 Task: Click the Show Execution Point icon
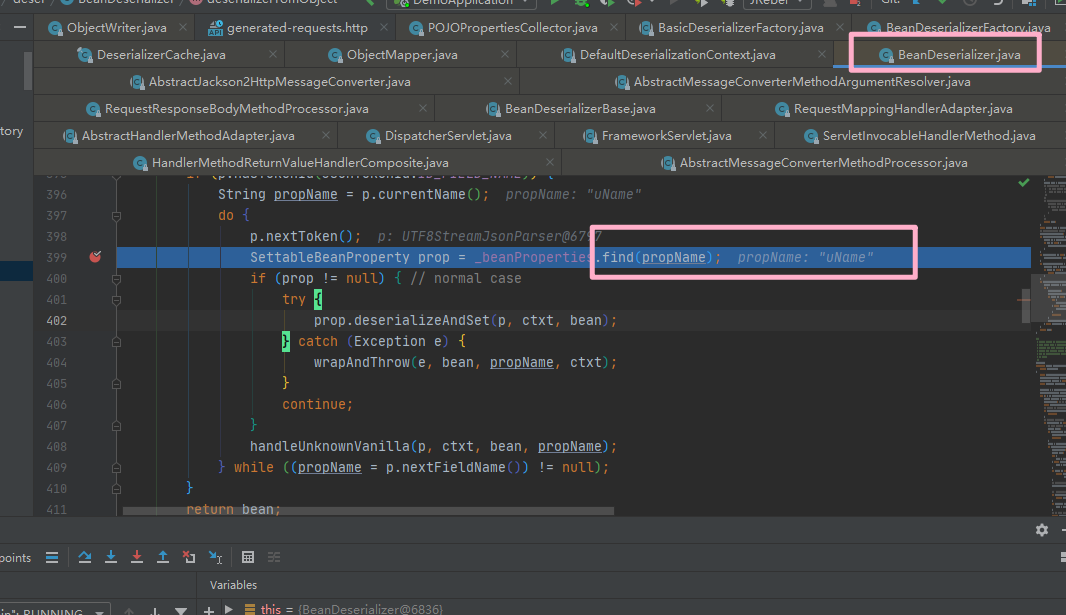point(52,558)
